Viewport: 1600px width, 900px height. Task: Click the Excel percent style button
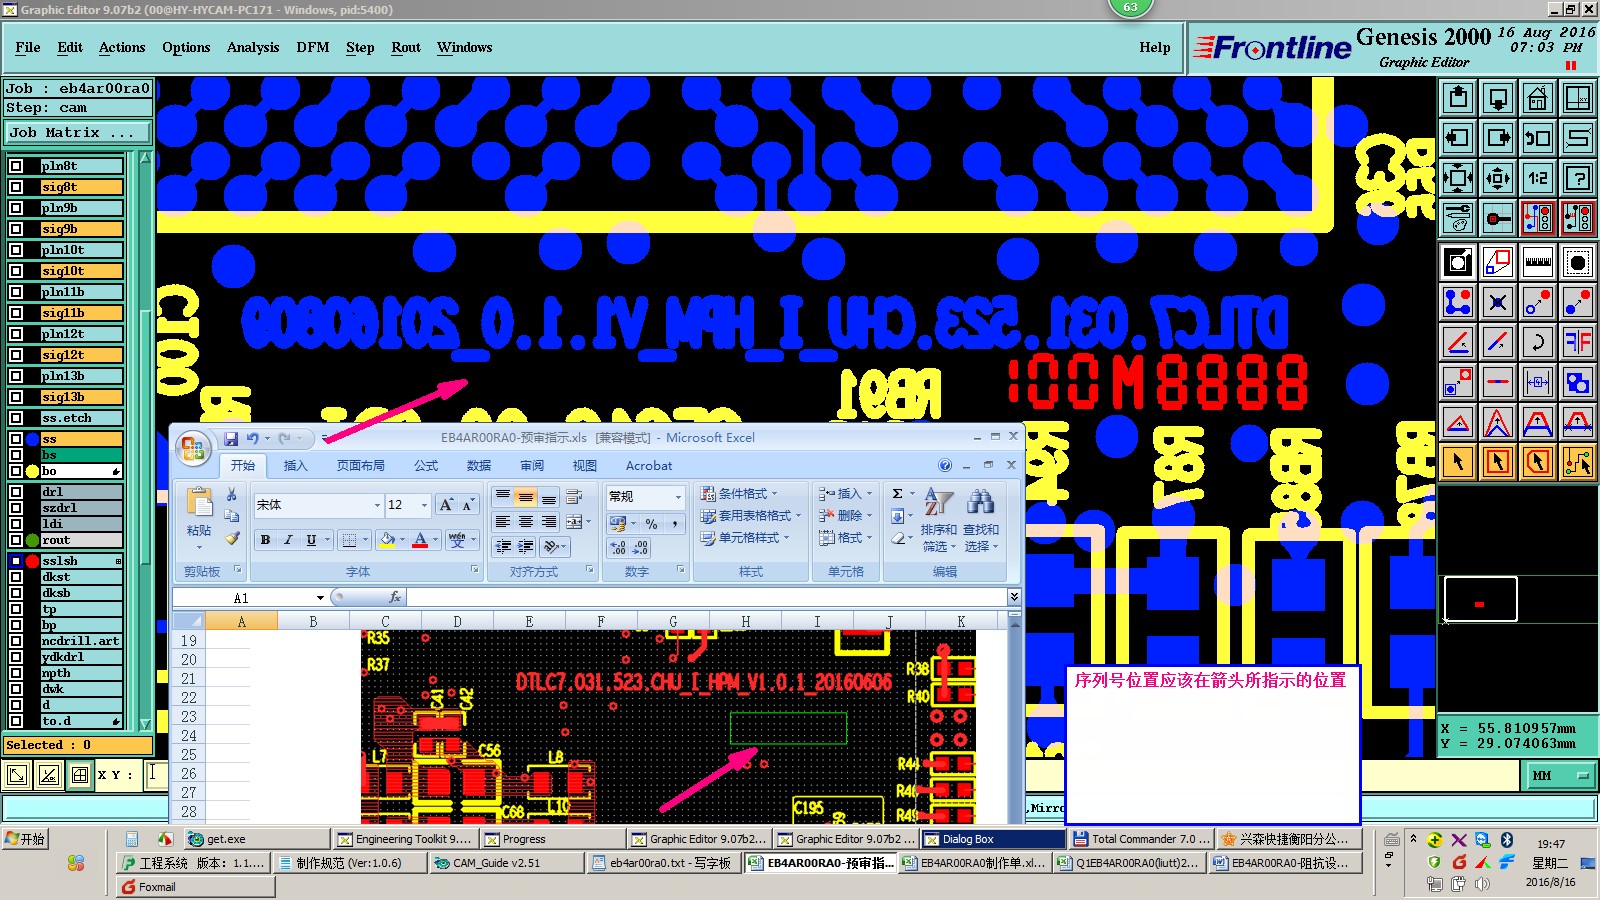pyautogui.click(x=651, y=524)
